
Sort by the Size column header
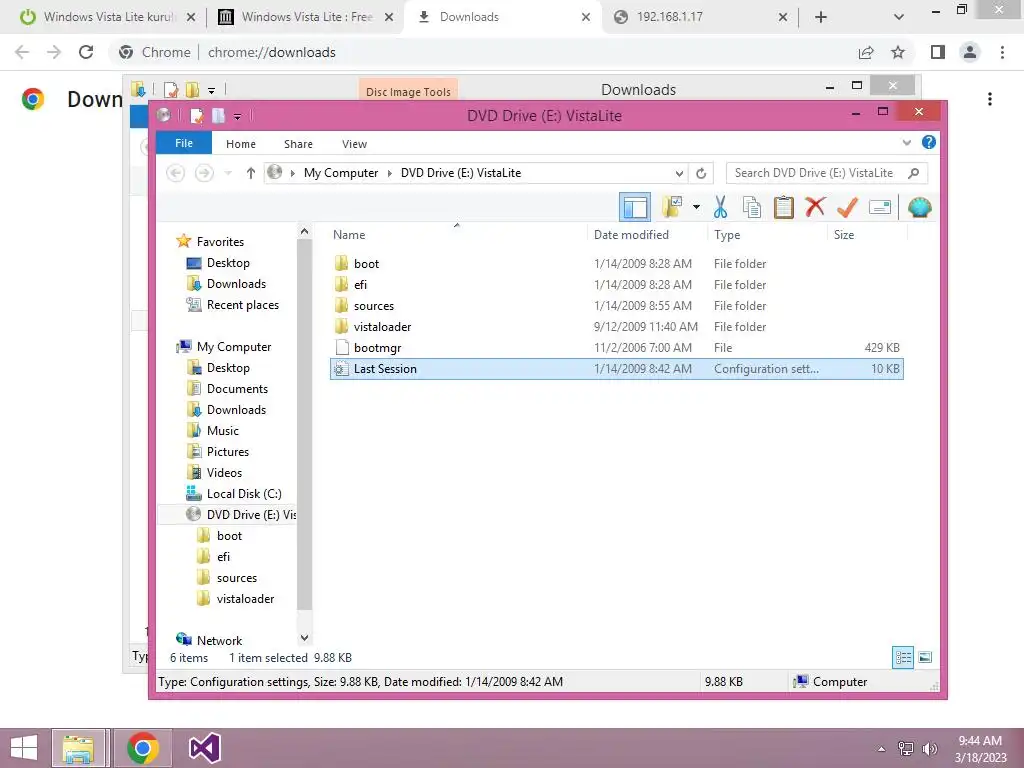click(x=868, y=234)
